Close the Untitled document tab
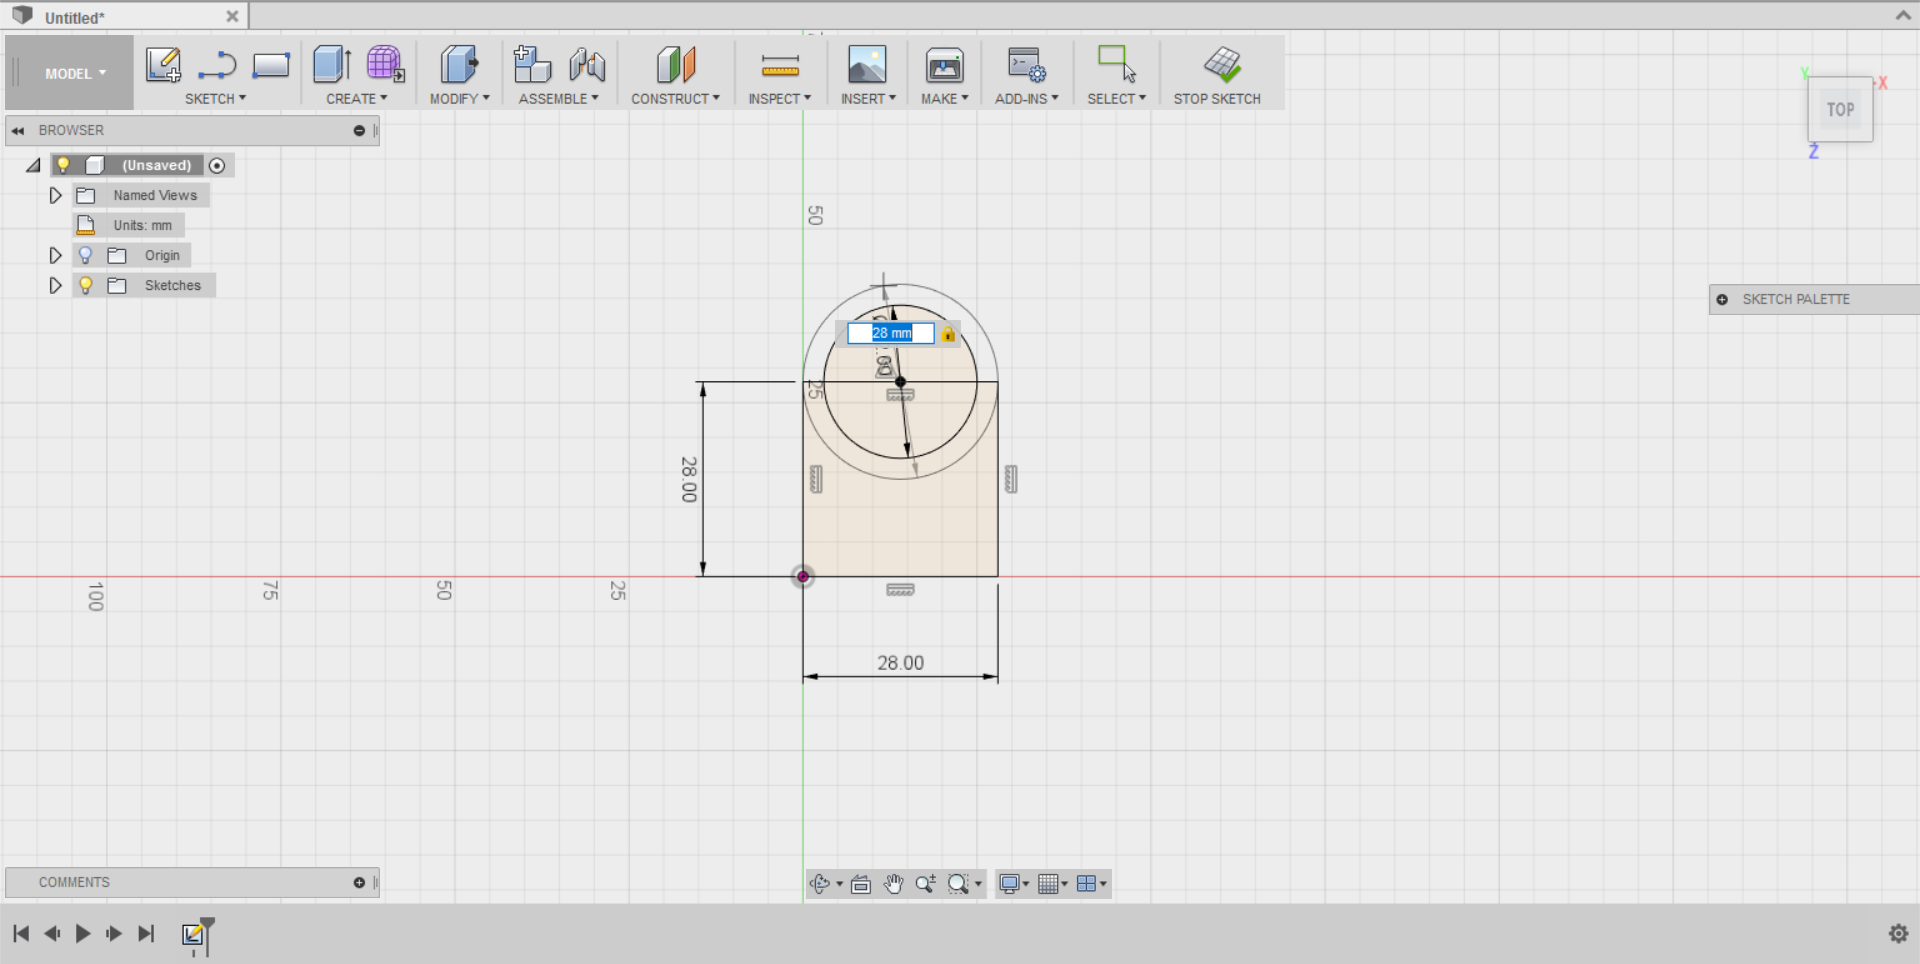Image resolution: width=1920 pixels, height=964 pixels. coord(232,16)
